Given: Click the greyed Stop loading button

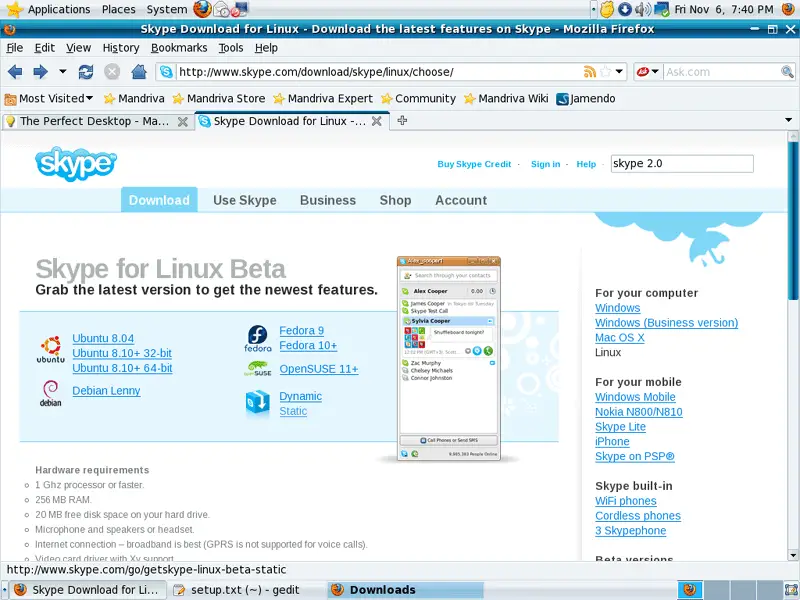Looking at the screenshot, I should (112, 72).
